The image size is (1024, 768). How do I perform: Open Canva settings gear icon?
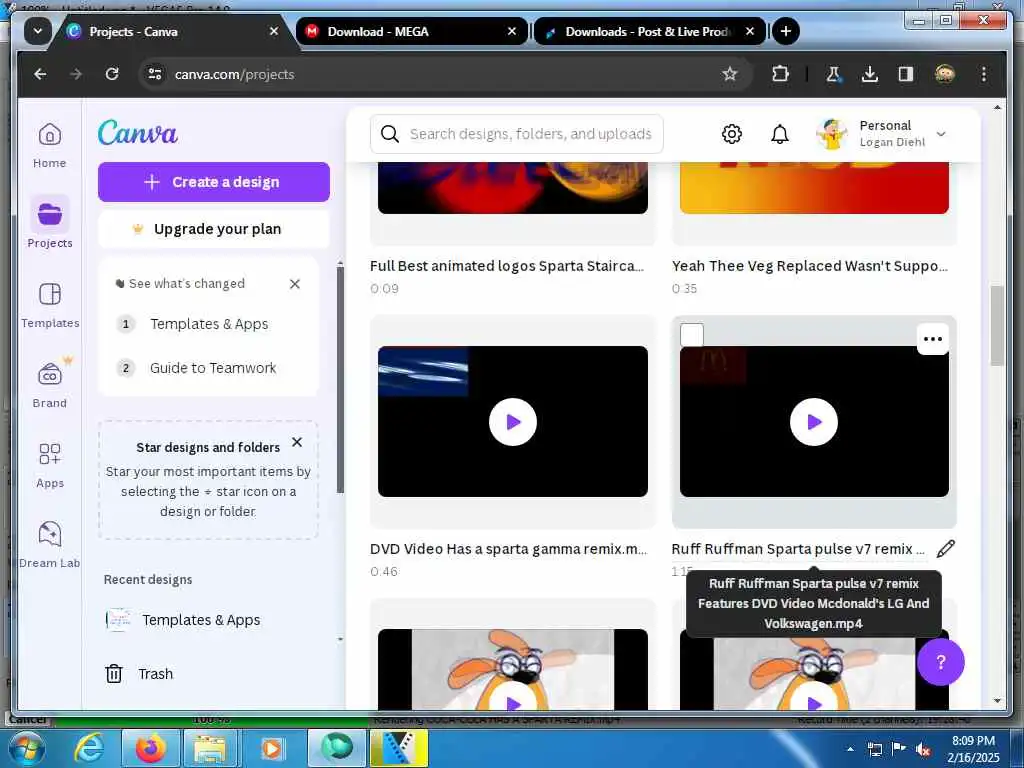pos(731,134)
